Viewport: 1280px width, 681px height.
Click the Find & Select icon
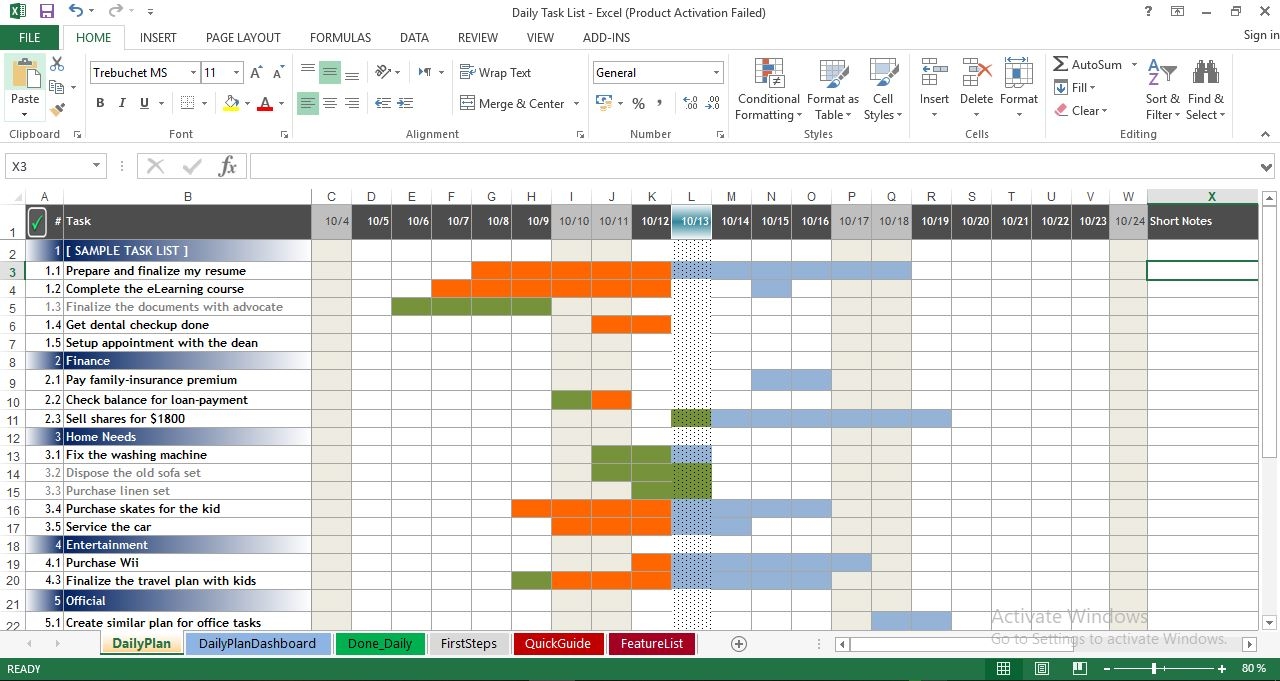pyautogui.click(x=1205, y=90)
